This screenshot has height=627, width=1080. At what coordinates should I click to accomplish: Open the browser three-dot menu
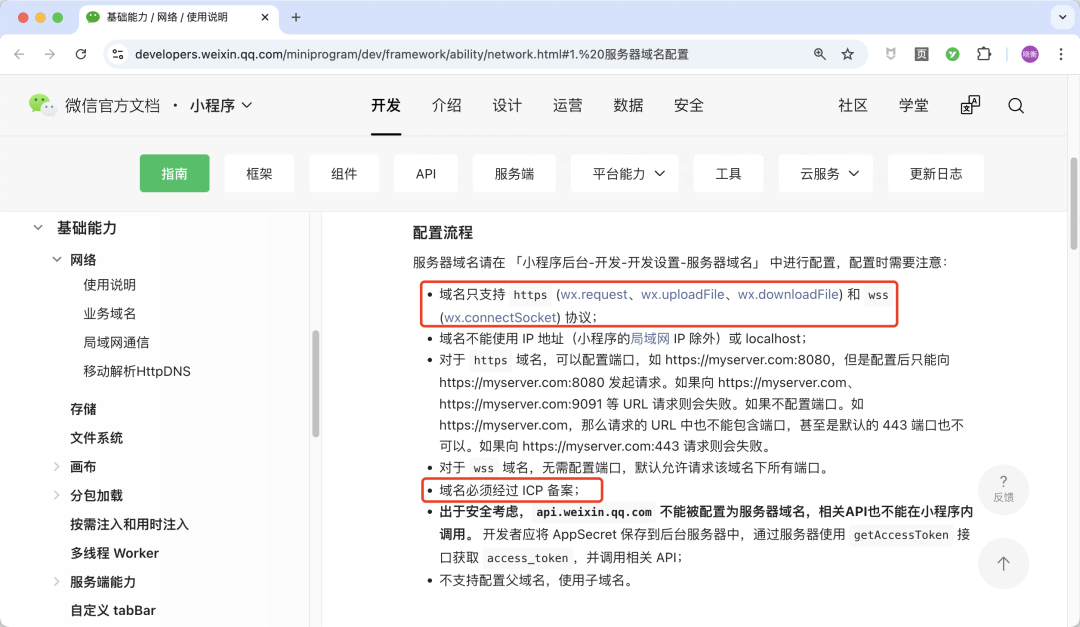pyautogui.click(x=1061, y=54)
